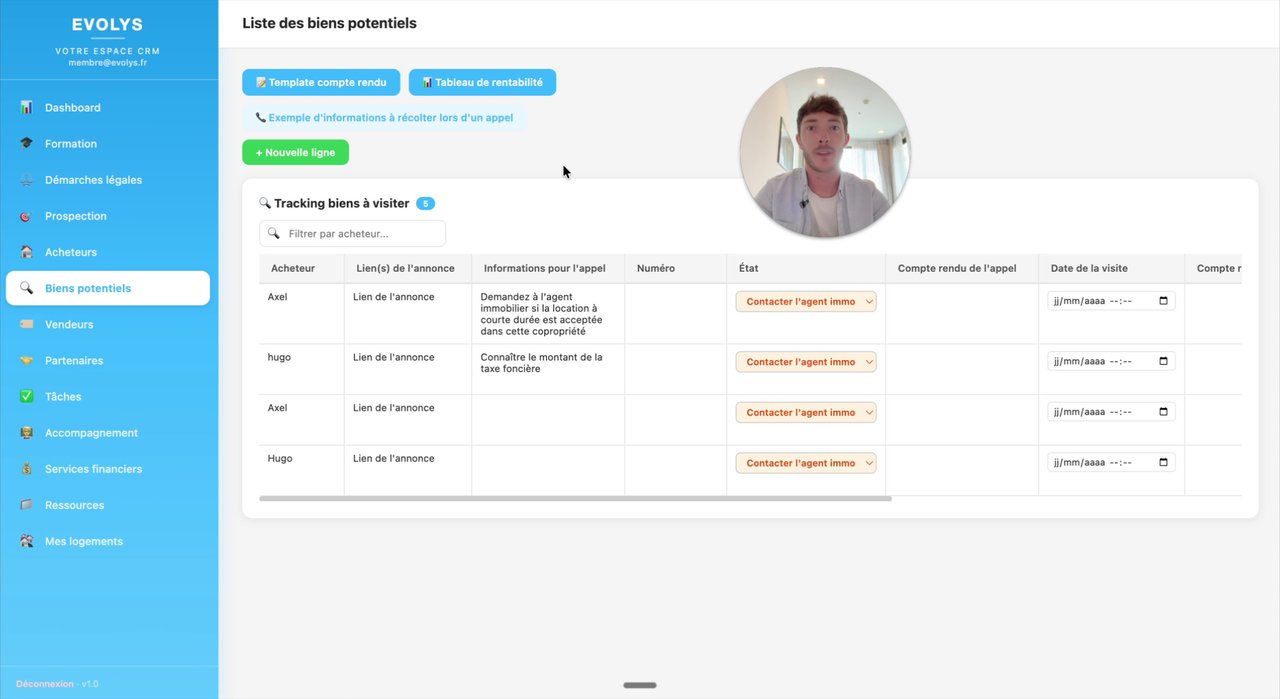Image resolution: width=1280 pixels, height=699 pixels.
Task: Click the table's horizontal scrollbar
Action: click(x=575, y=498)
